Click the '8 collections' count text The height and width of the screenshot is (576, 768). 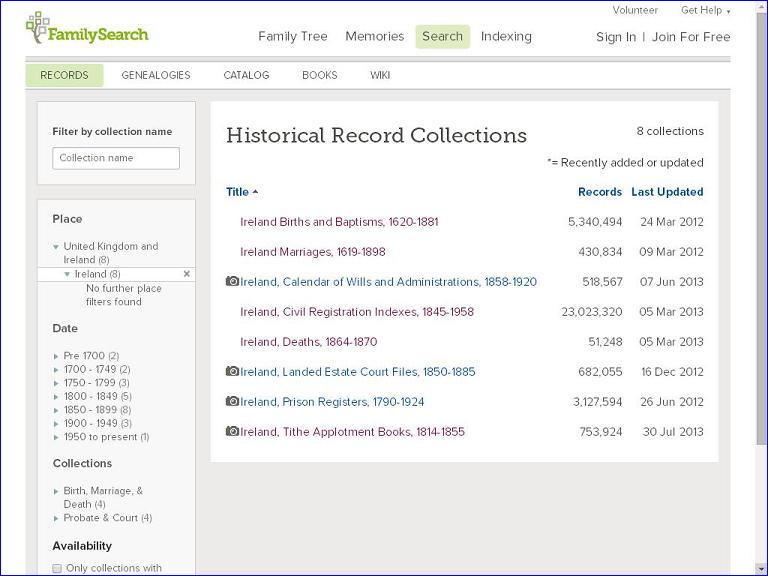point(670,131)
